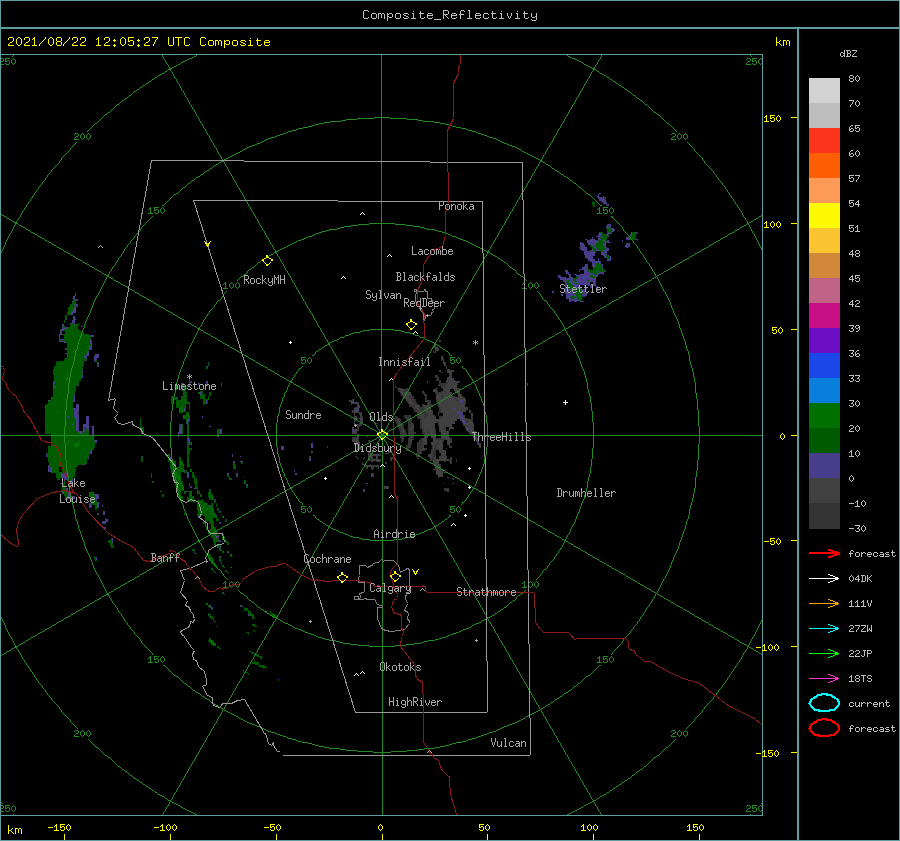Select the HighRiver label
This screenshot has width=900, height=841.
[x=415, y=702]
